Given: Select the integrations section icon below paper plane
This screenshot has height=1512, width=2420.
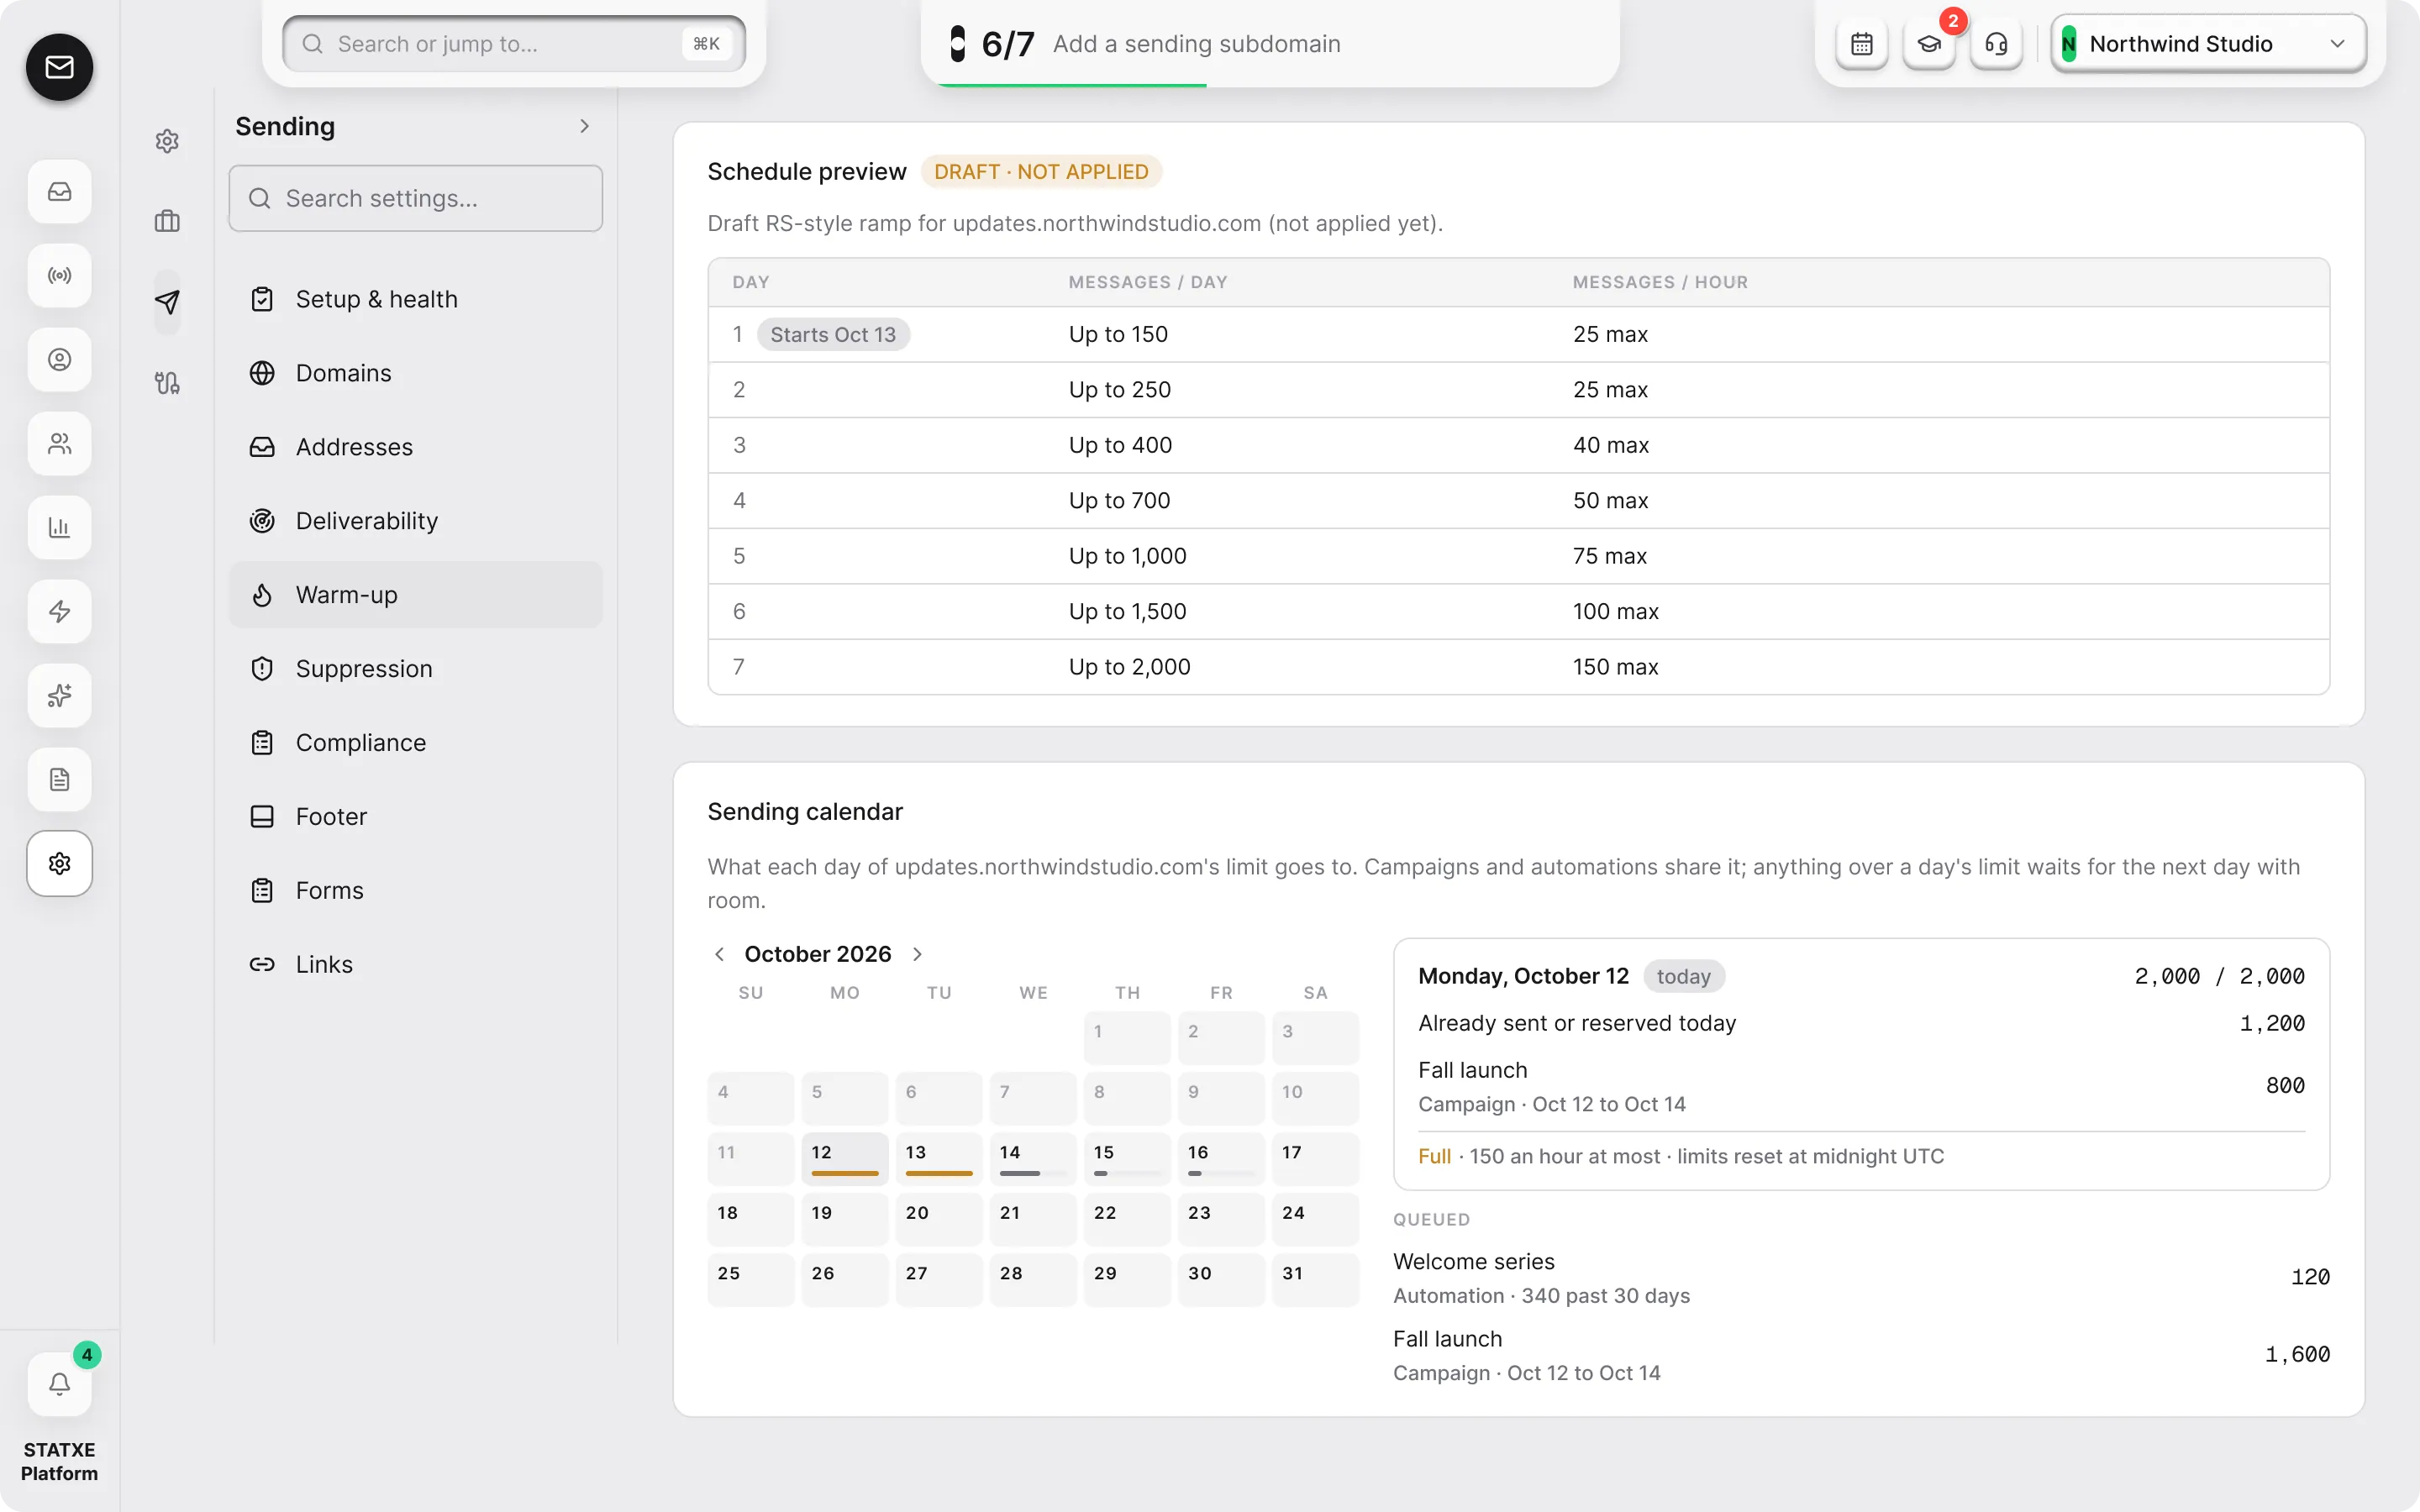Looking at the screenshot, I should click(167, 383).
